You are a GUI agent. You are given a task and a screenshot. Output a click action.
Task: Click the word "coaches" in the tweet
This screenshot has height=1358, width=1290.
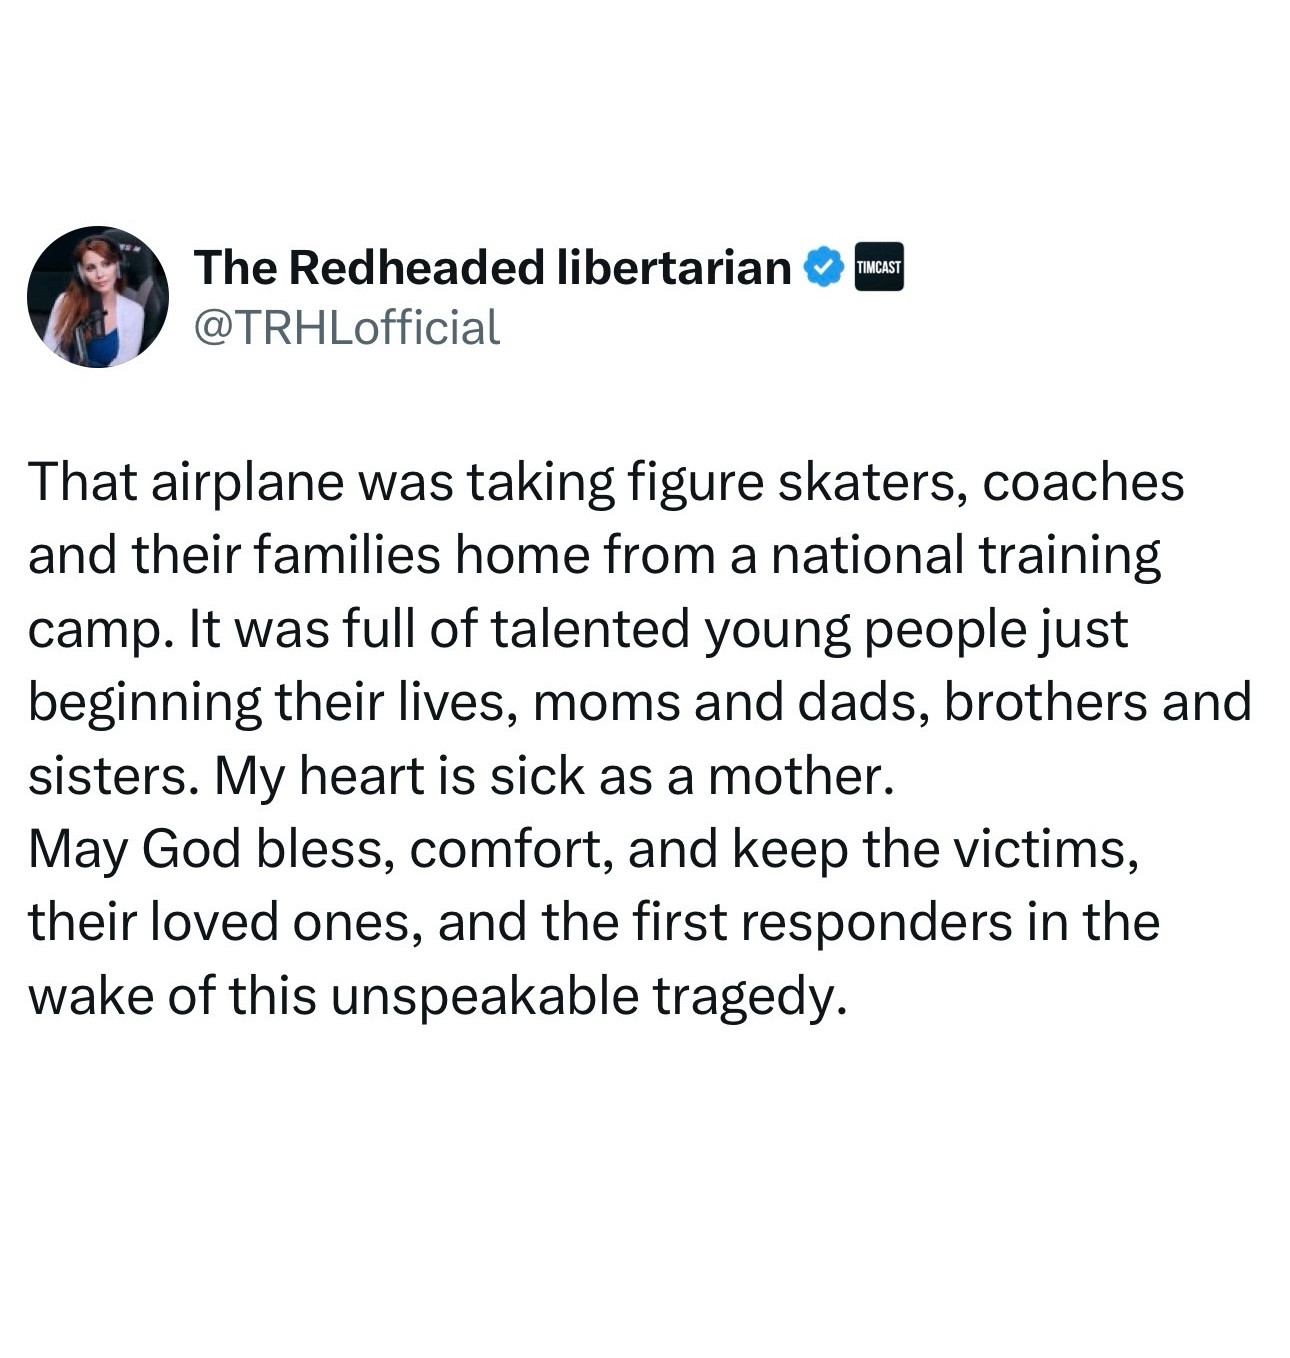point(1084,483)
